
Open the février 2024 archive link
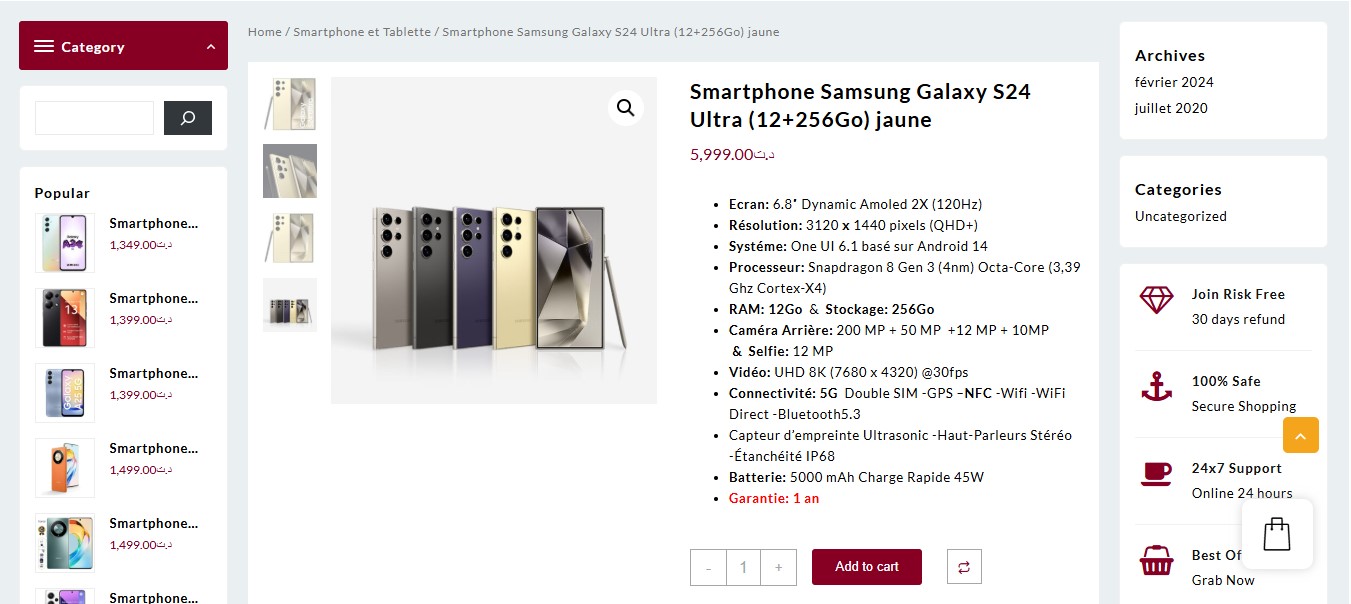pyautogui.click(x=1174, y=82)
